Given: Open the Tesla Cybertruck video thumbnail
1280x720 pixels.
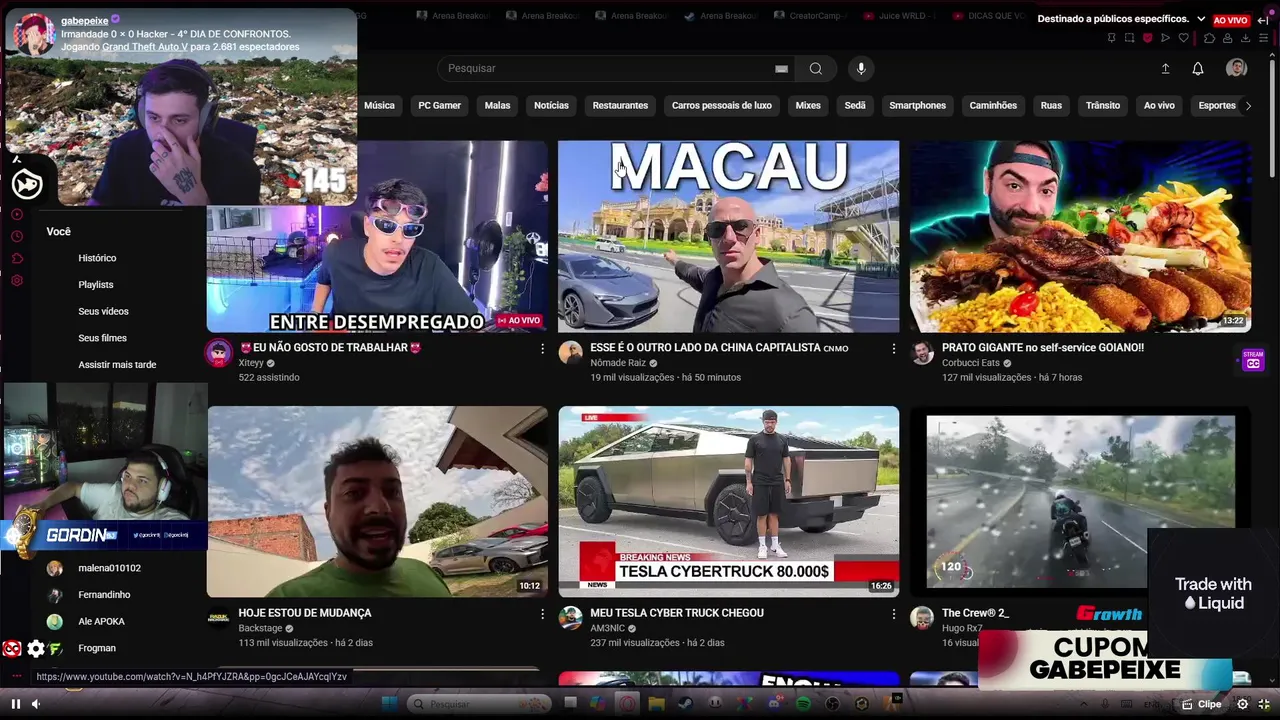Looking at the screenshot, I should [x=728, y=500].
